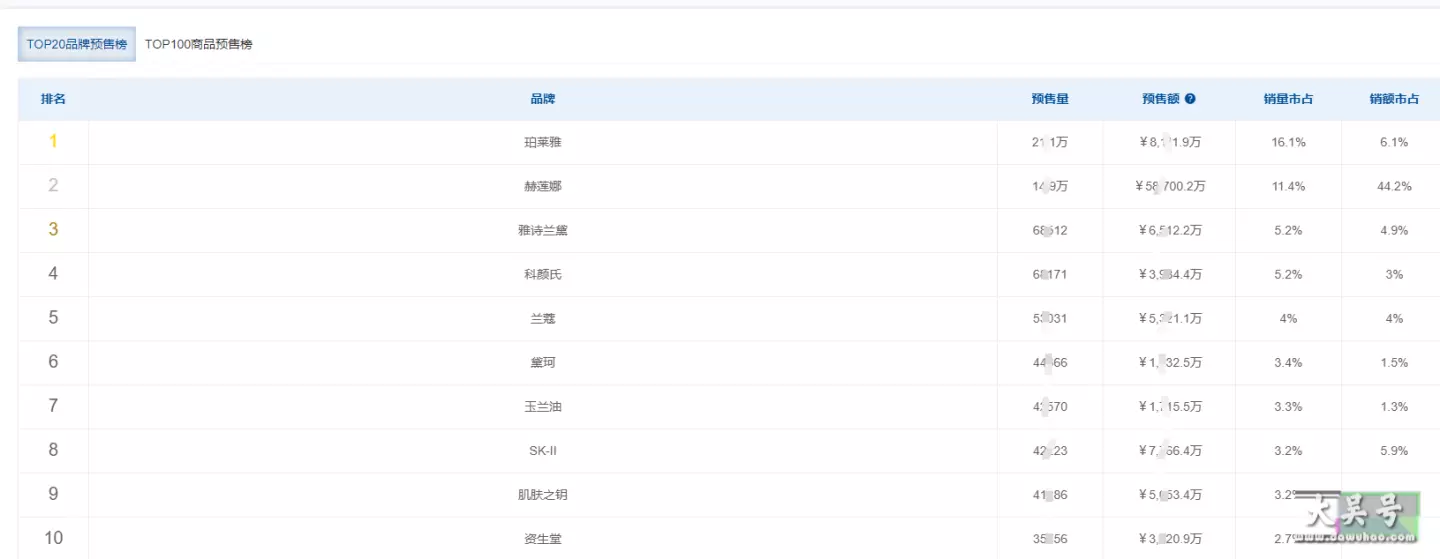Select brand name 黛珂
This screenshot has width=1440, height=559.
click(x=543, y=363)
